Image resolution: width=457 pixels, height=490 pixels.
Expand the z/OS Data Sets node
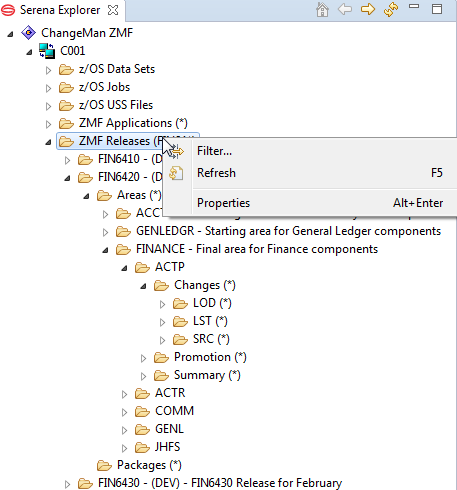48,70
